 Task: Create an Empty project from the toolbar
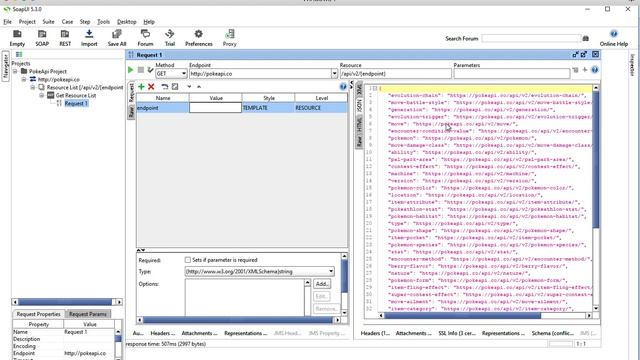[17, 38]
